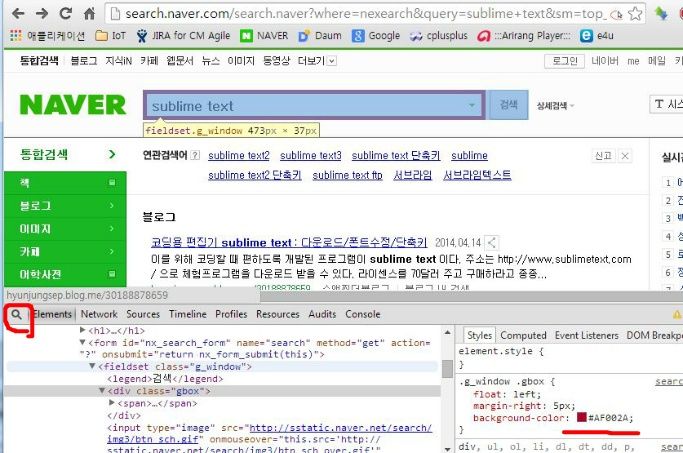This screenshot has width=683, height=453.
Task: Open the Google bookmark
Action: (x=376, y=36)
